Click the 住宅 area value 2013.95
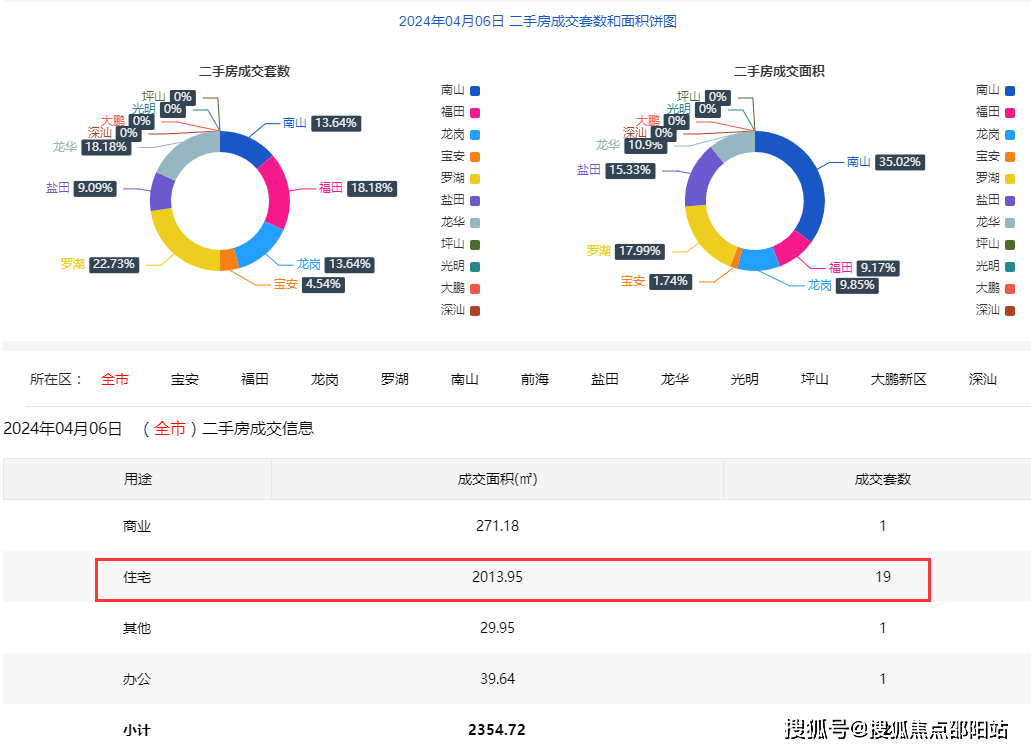The height and width of the screenshot is (751, 1031). [497, 577]
